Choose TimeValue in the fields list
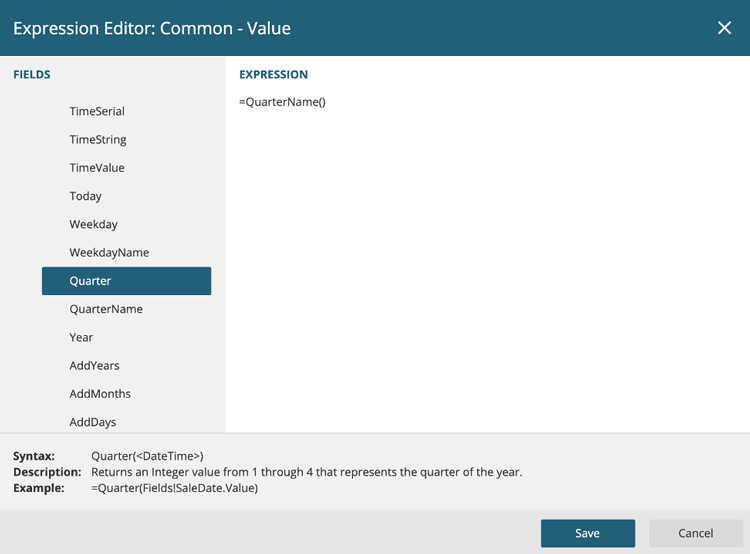The height and width of the screenshot is (554, 750). pos(126,168)
